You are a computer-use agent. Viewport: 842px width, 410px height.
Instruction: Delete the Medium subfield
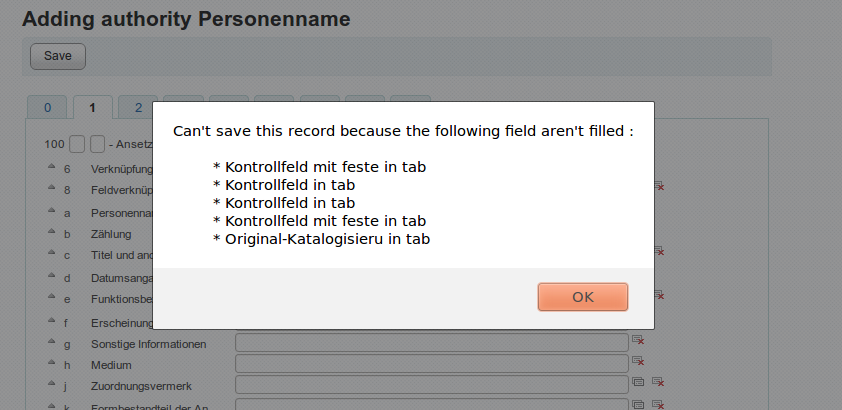click(638, 363)
